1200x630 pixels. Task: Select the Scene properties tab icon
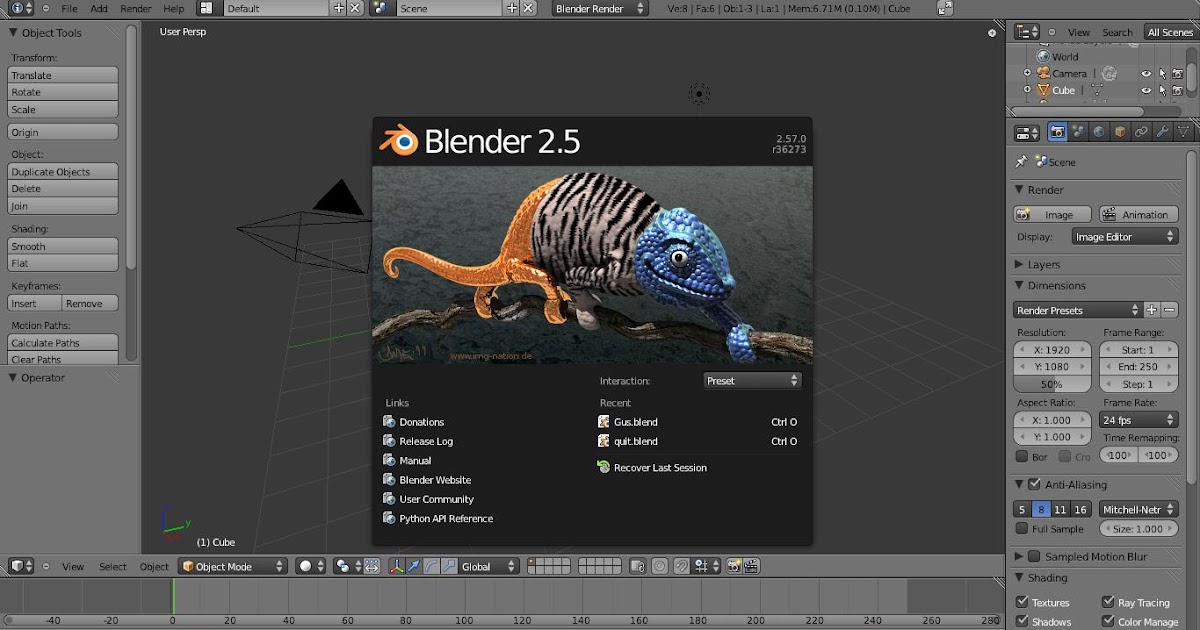[x=1078, y=131]
